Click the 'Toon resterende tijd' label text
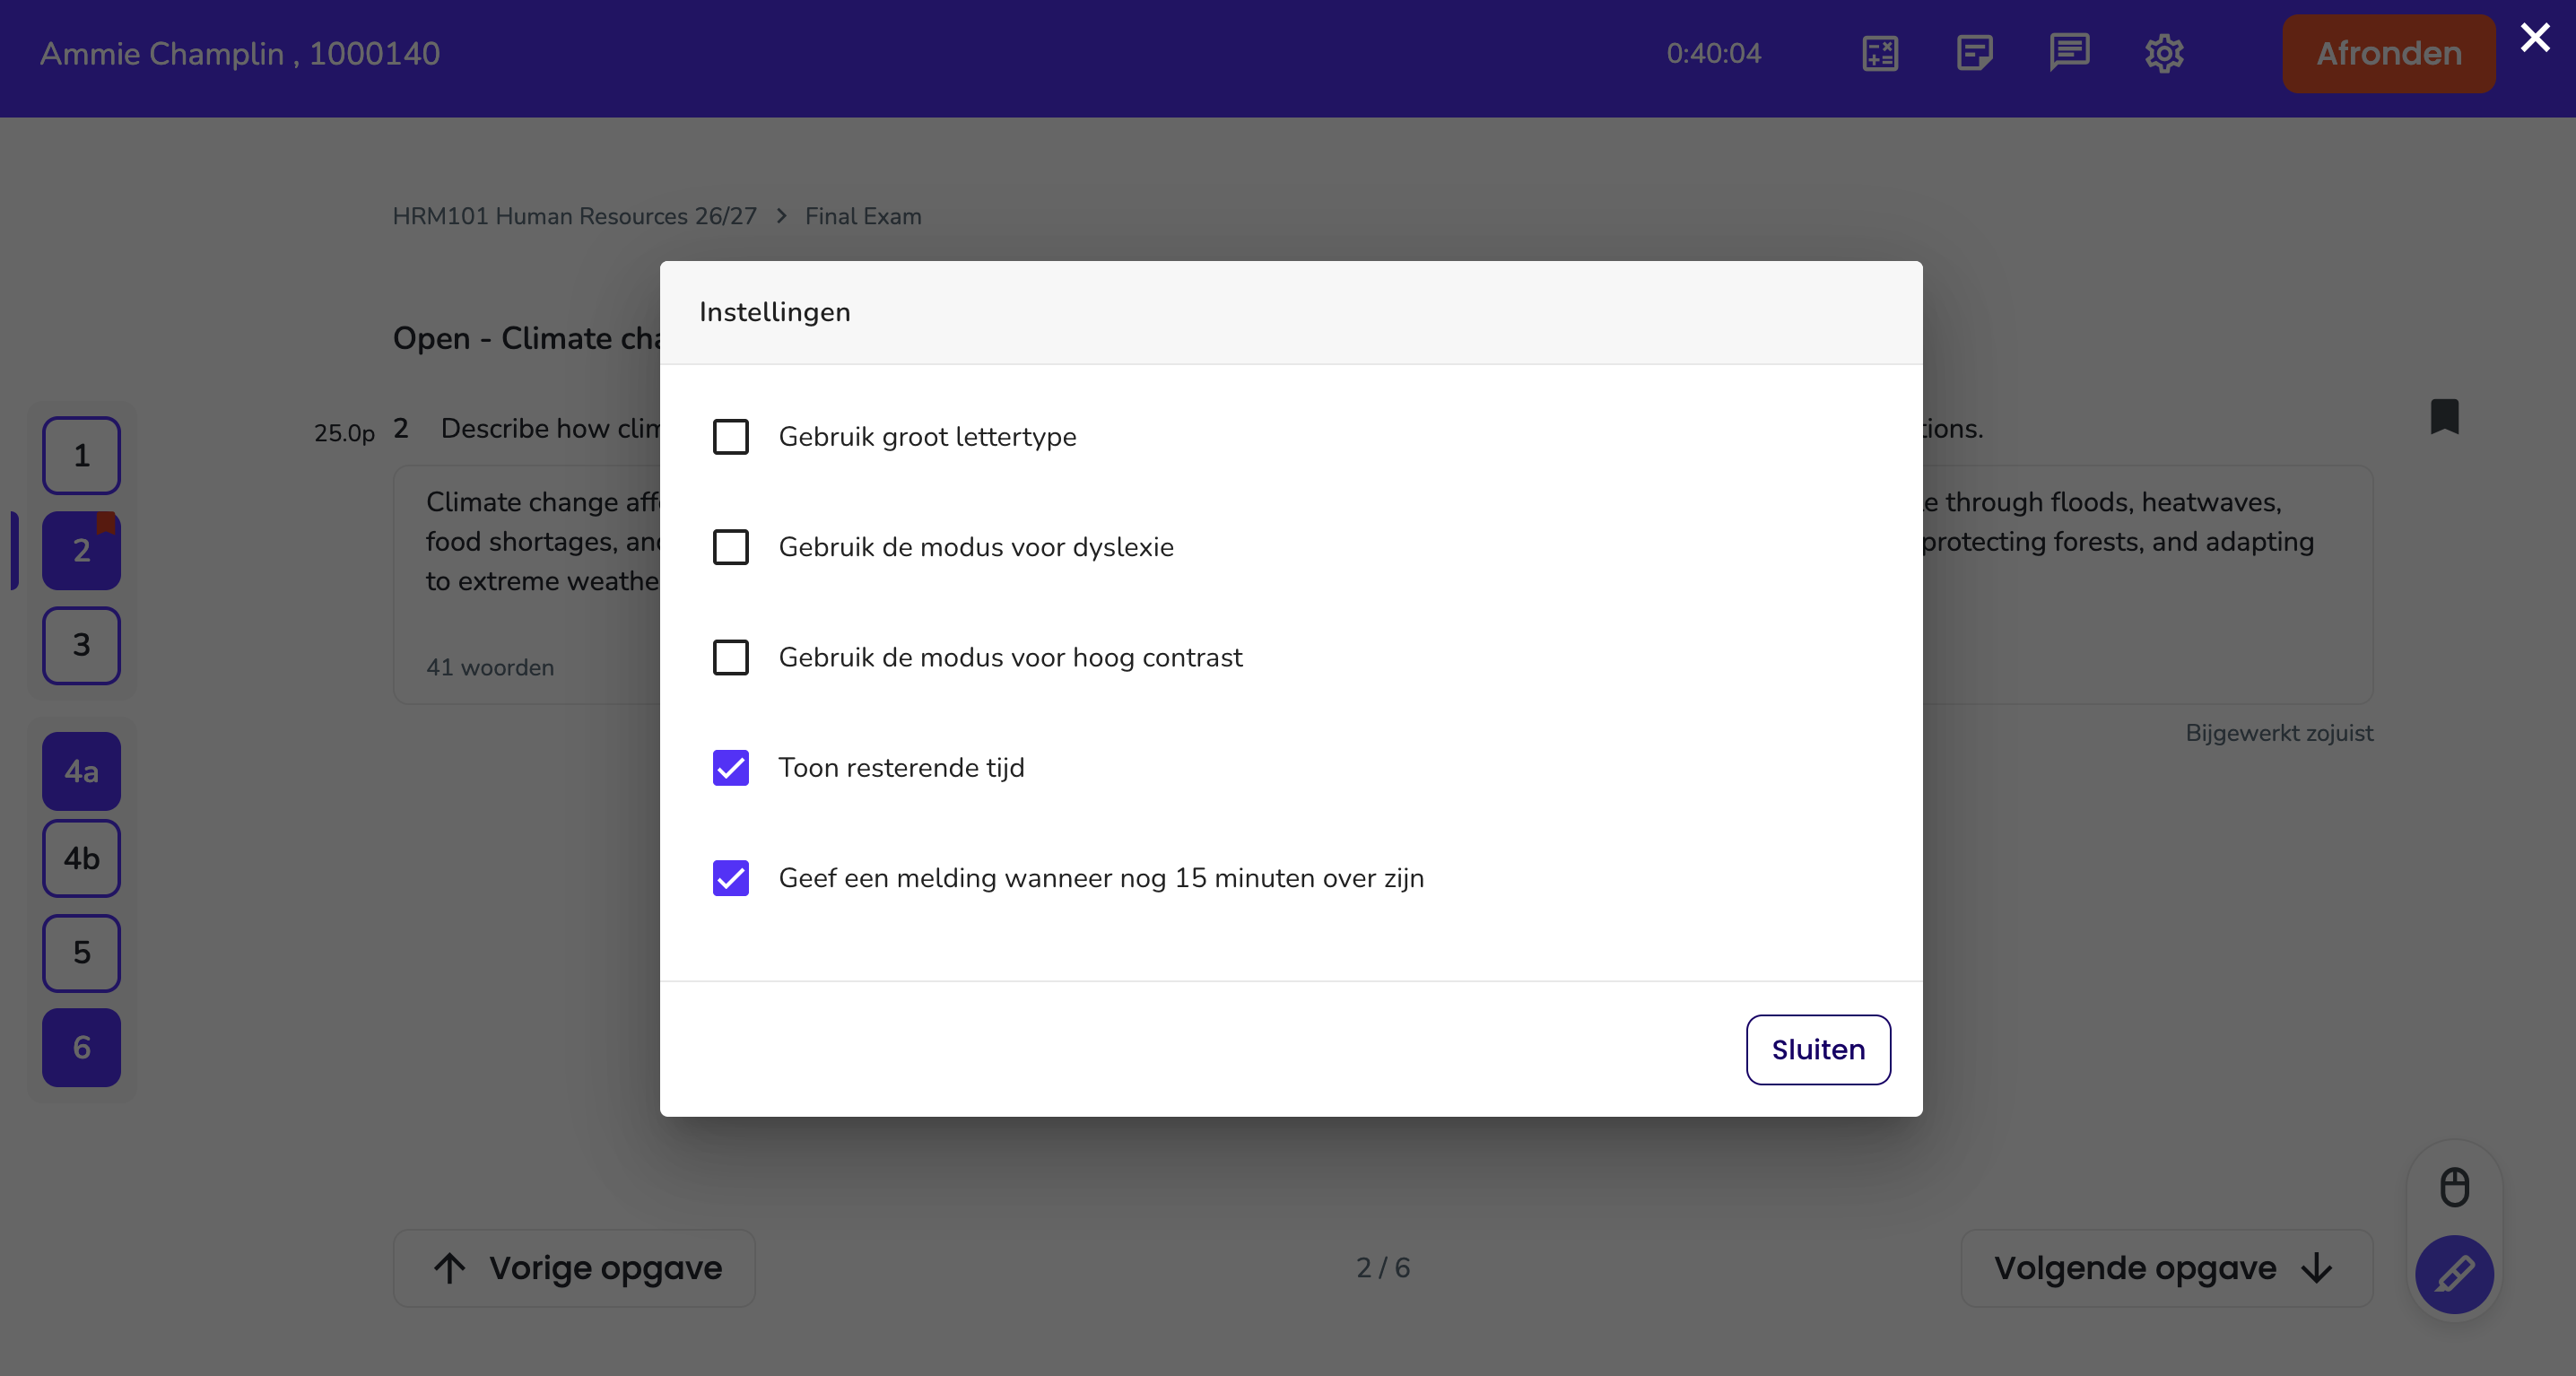The image size is (2576, 1376). pyautogui.click(x=901, y=768)
